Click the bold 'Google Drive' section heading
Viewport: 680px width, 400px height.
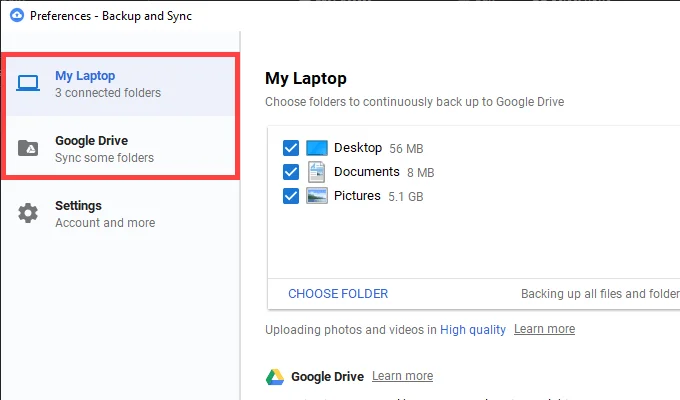pyautogui.click(x=327, y=377)
